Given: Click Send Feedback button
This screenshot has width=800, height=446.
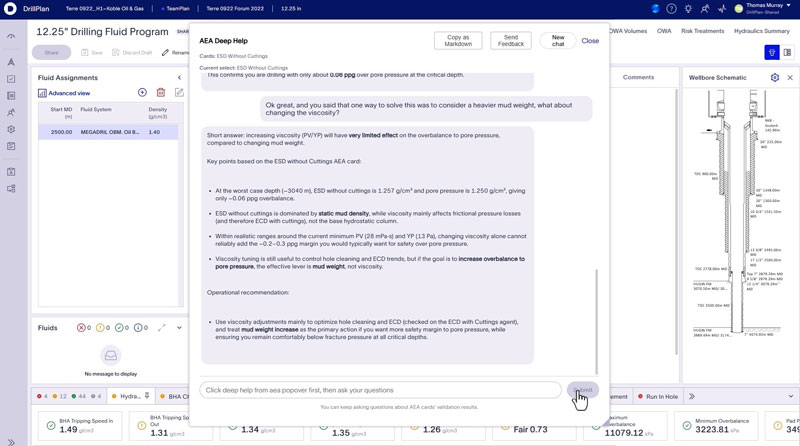Looking at the screenshot, I should (x=511, y=41).
